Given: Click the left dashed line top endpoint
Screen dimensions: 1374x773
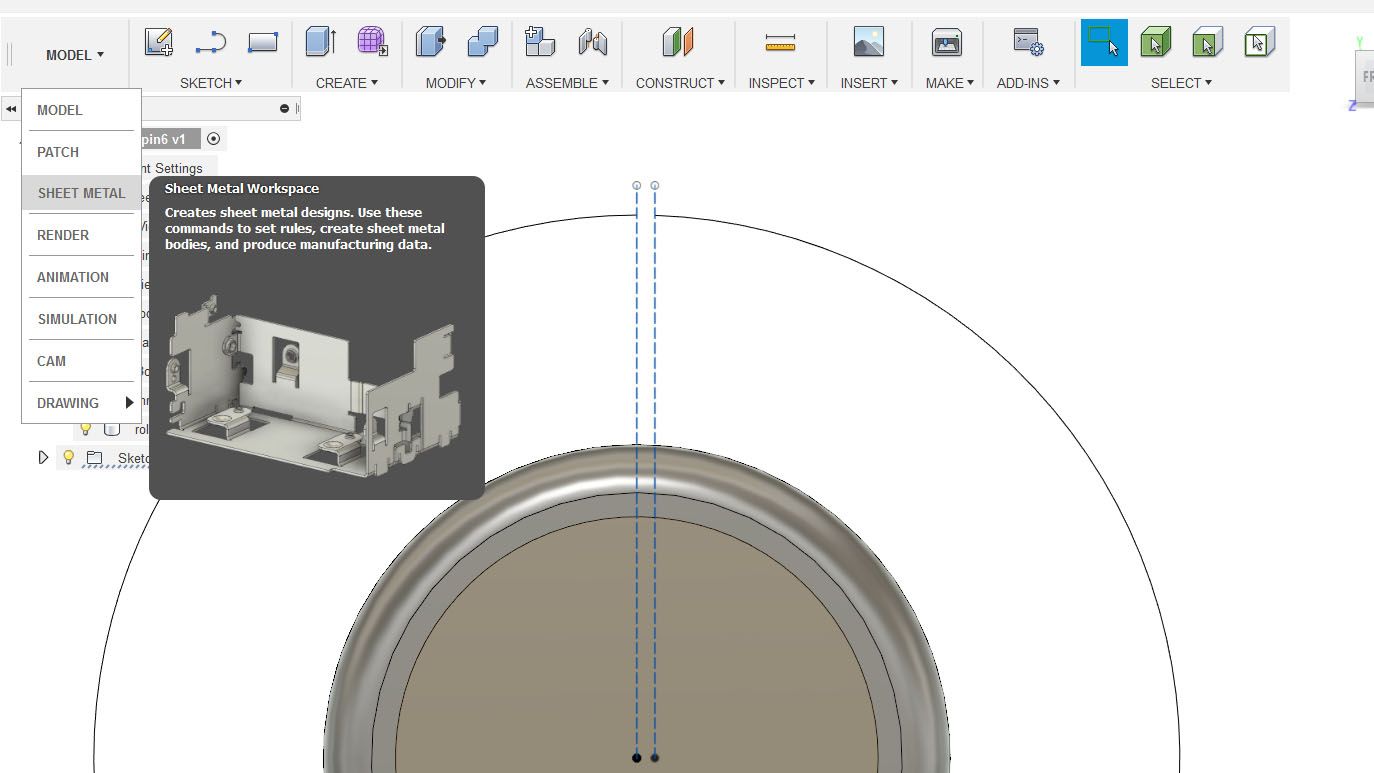Looking at the screenshot, I should coord(637,185).
